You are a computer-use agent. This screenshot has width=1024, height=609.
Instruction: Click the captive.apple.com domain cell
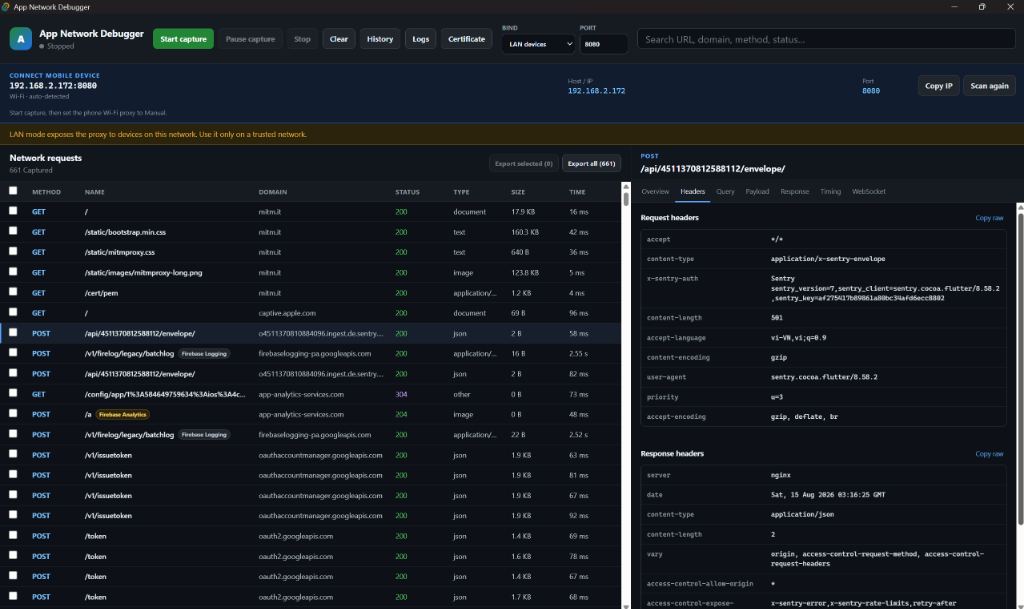click(x=287, y=313)
